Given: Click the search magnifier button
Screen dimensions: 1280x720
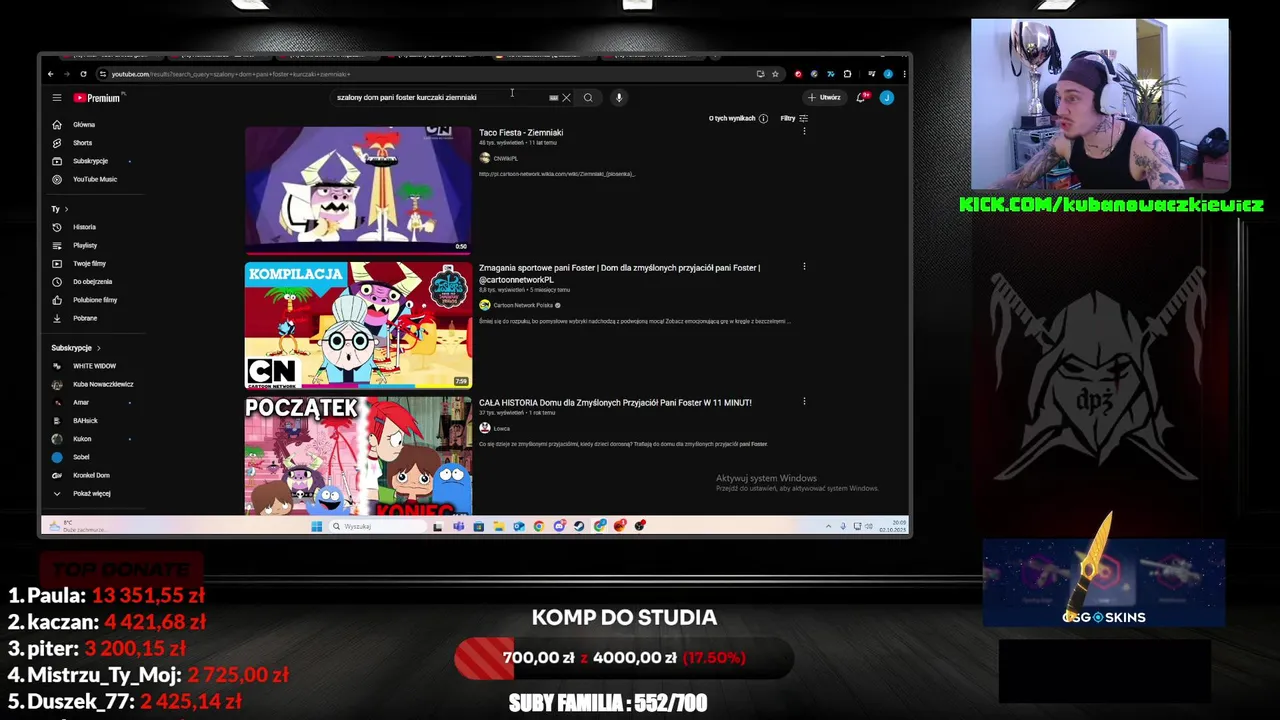Looking at the screenshot, I should coord(588,98).
